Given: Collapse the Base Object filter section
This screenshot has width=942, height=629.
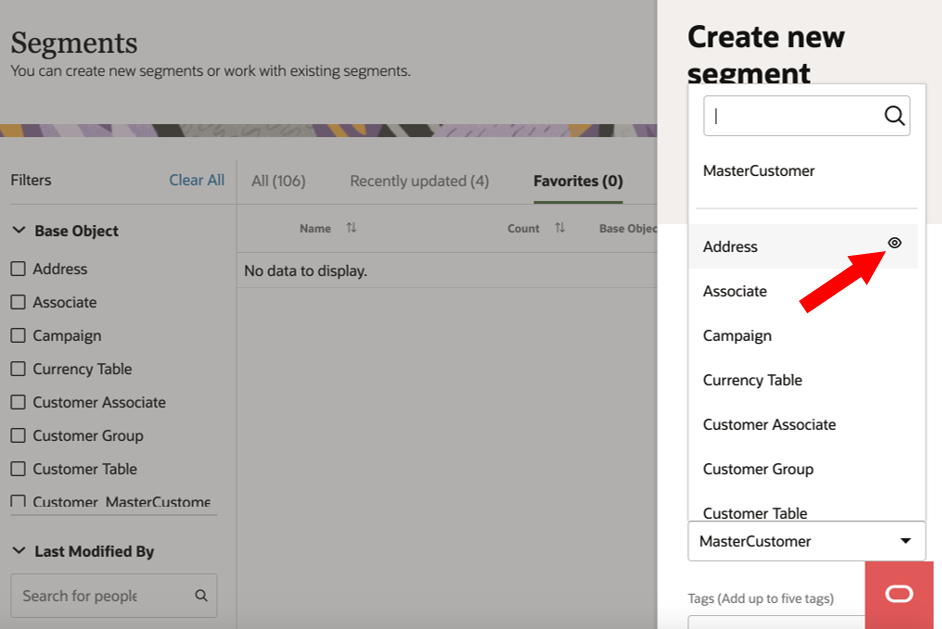Looking at the screenshot, I should click(19, 230).
